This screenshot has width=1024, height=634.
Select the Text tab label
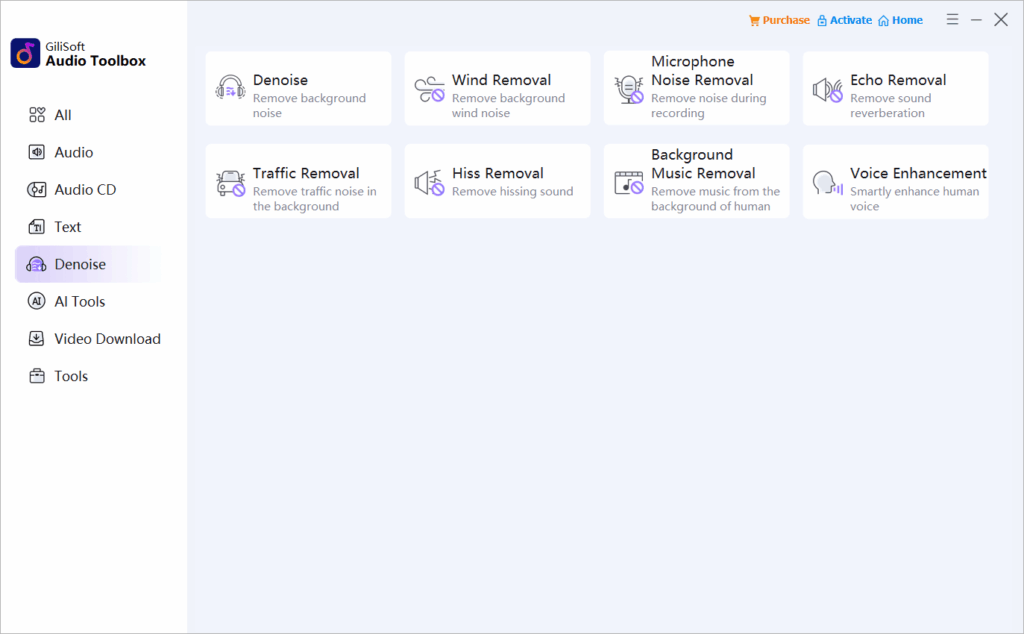67,227
